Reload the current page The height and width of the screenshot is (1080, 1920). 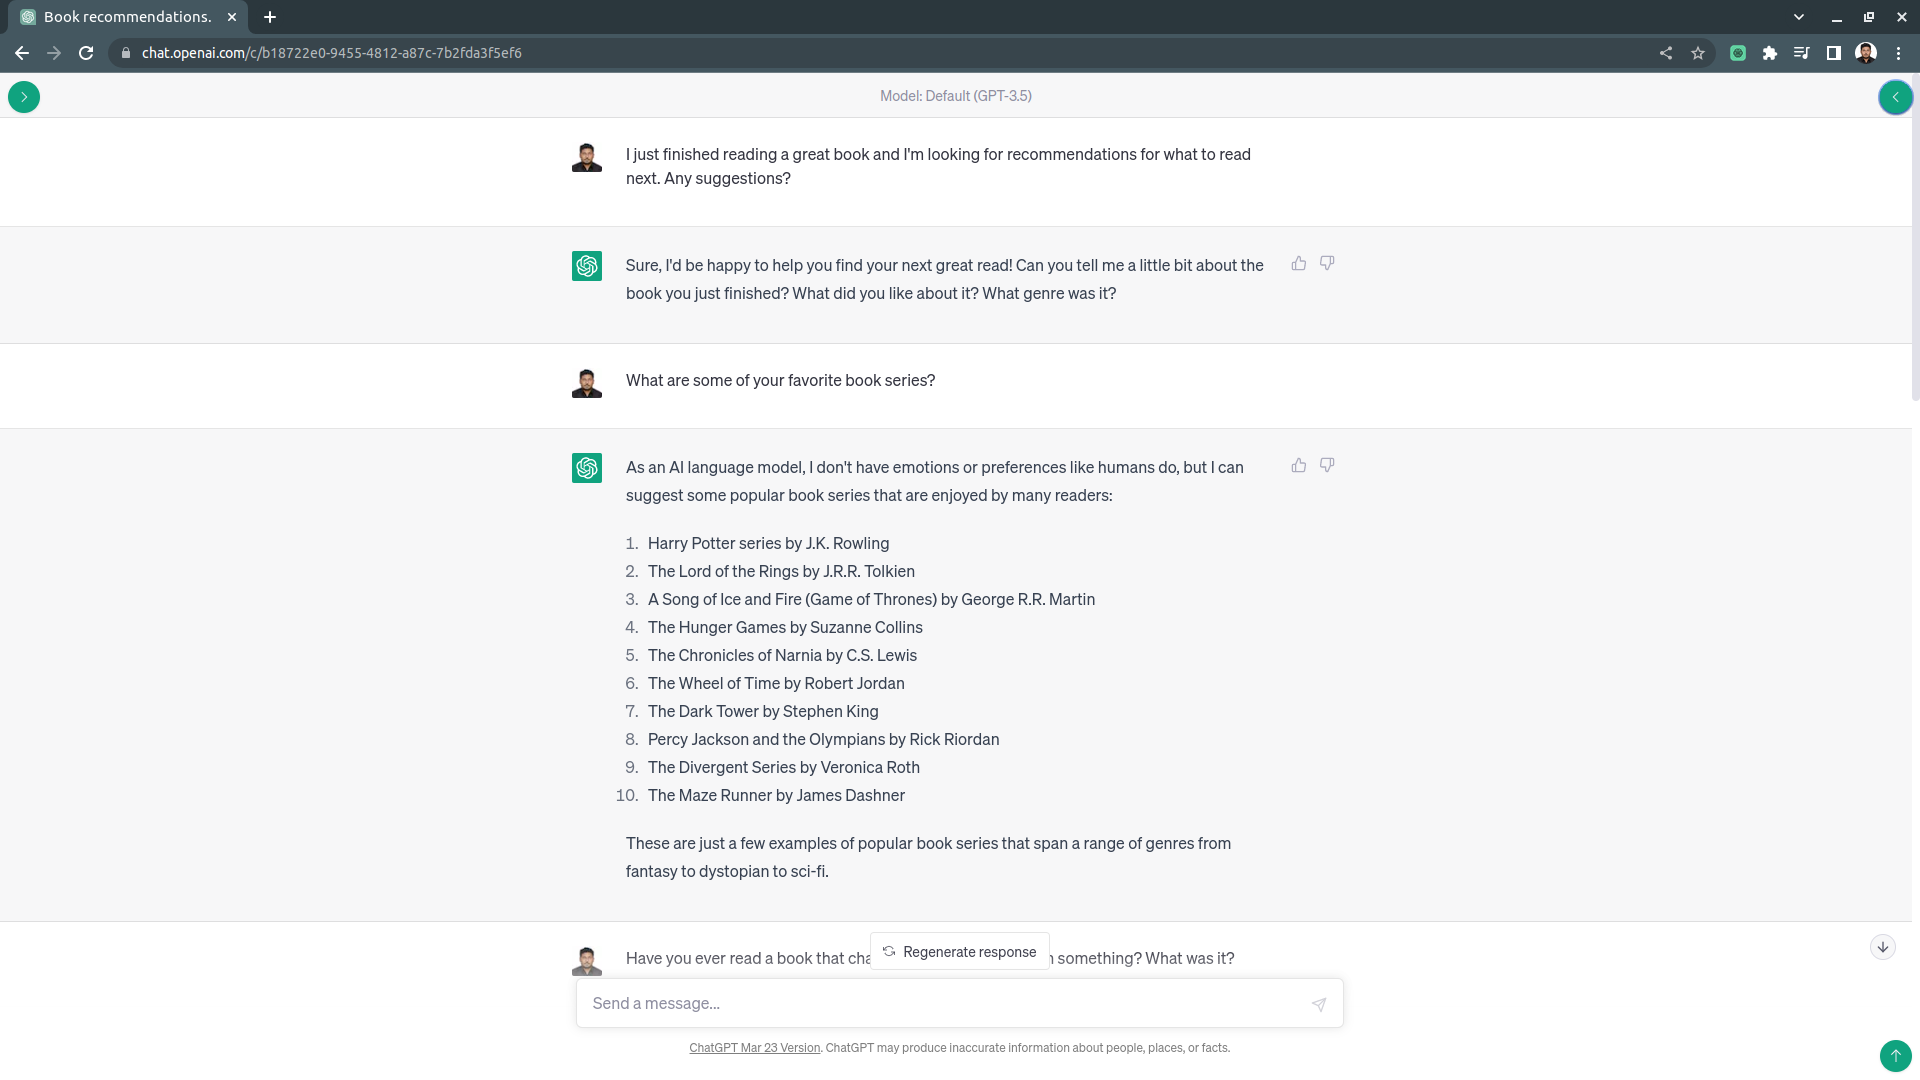[x=86, y=53]
